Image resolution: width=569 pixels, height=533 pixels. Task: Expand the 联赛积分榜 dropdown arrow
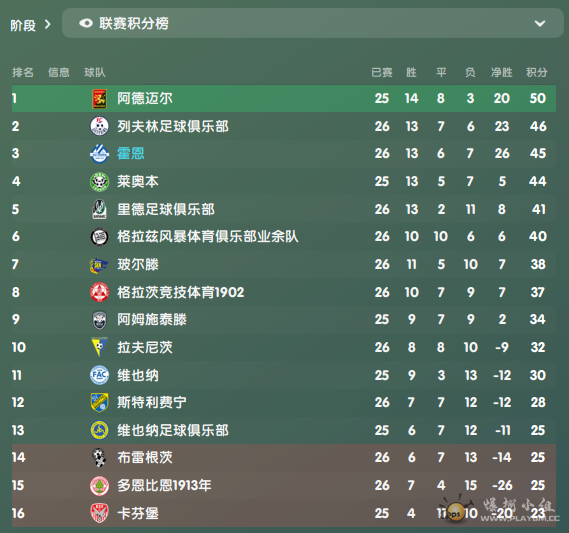[x=540, y=24]
